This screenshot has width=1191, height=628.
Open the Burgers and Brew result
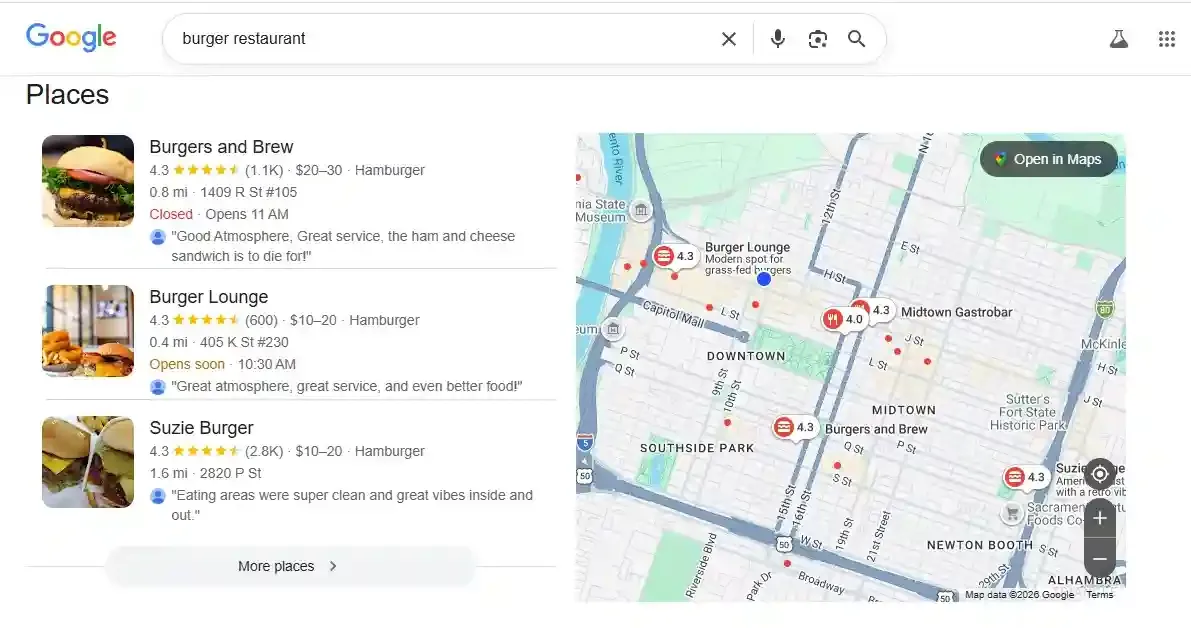point(221,146)
